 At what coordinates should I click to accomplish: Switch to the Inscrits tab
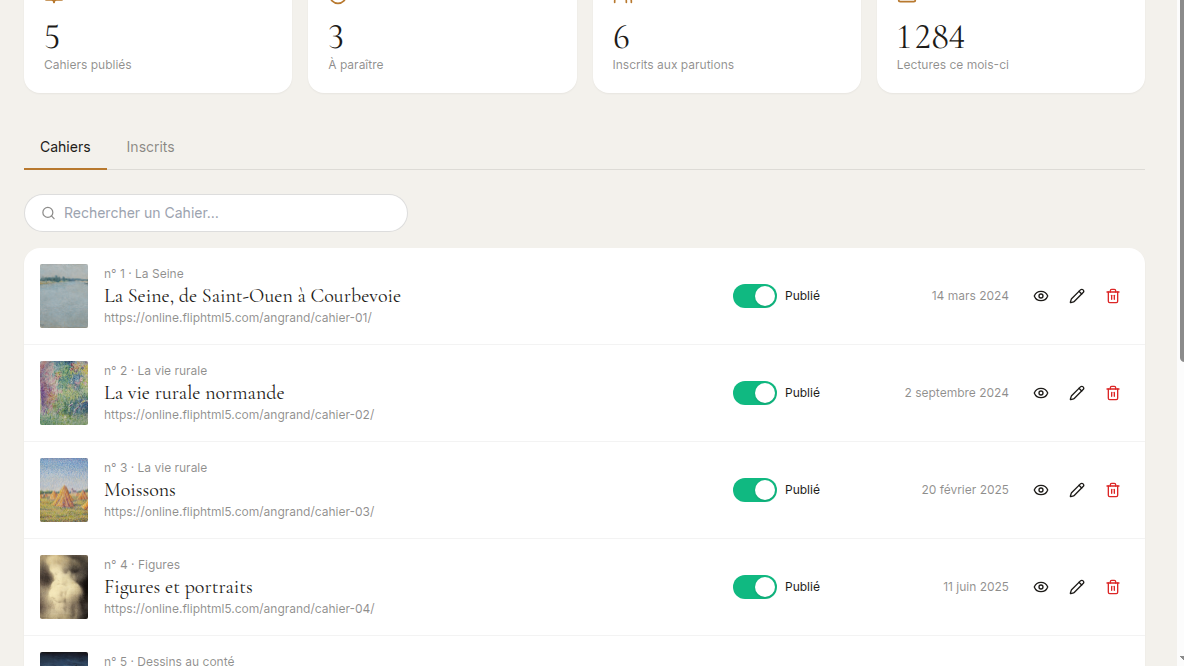(x=150, y=147)
